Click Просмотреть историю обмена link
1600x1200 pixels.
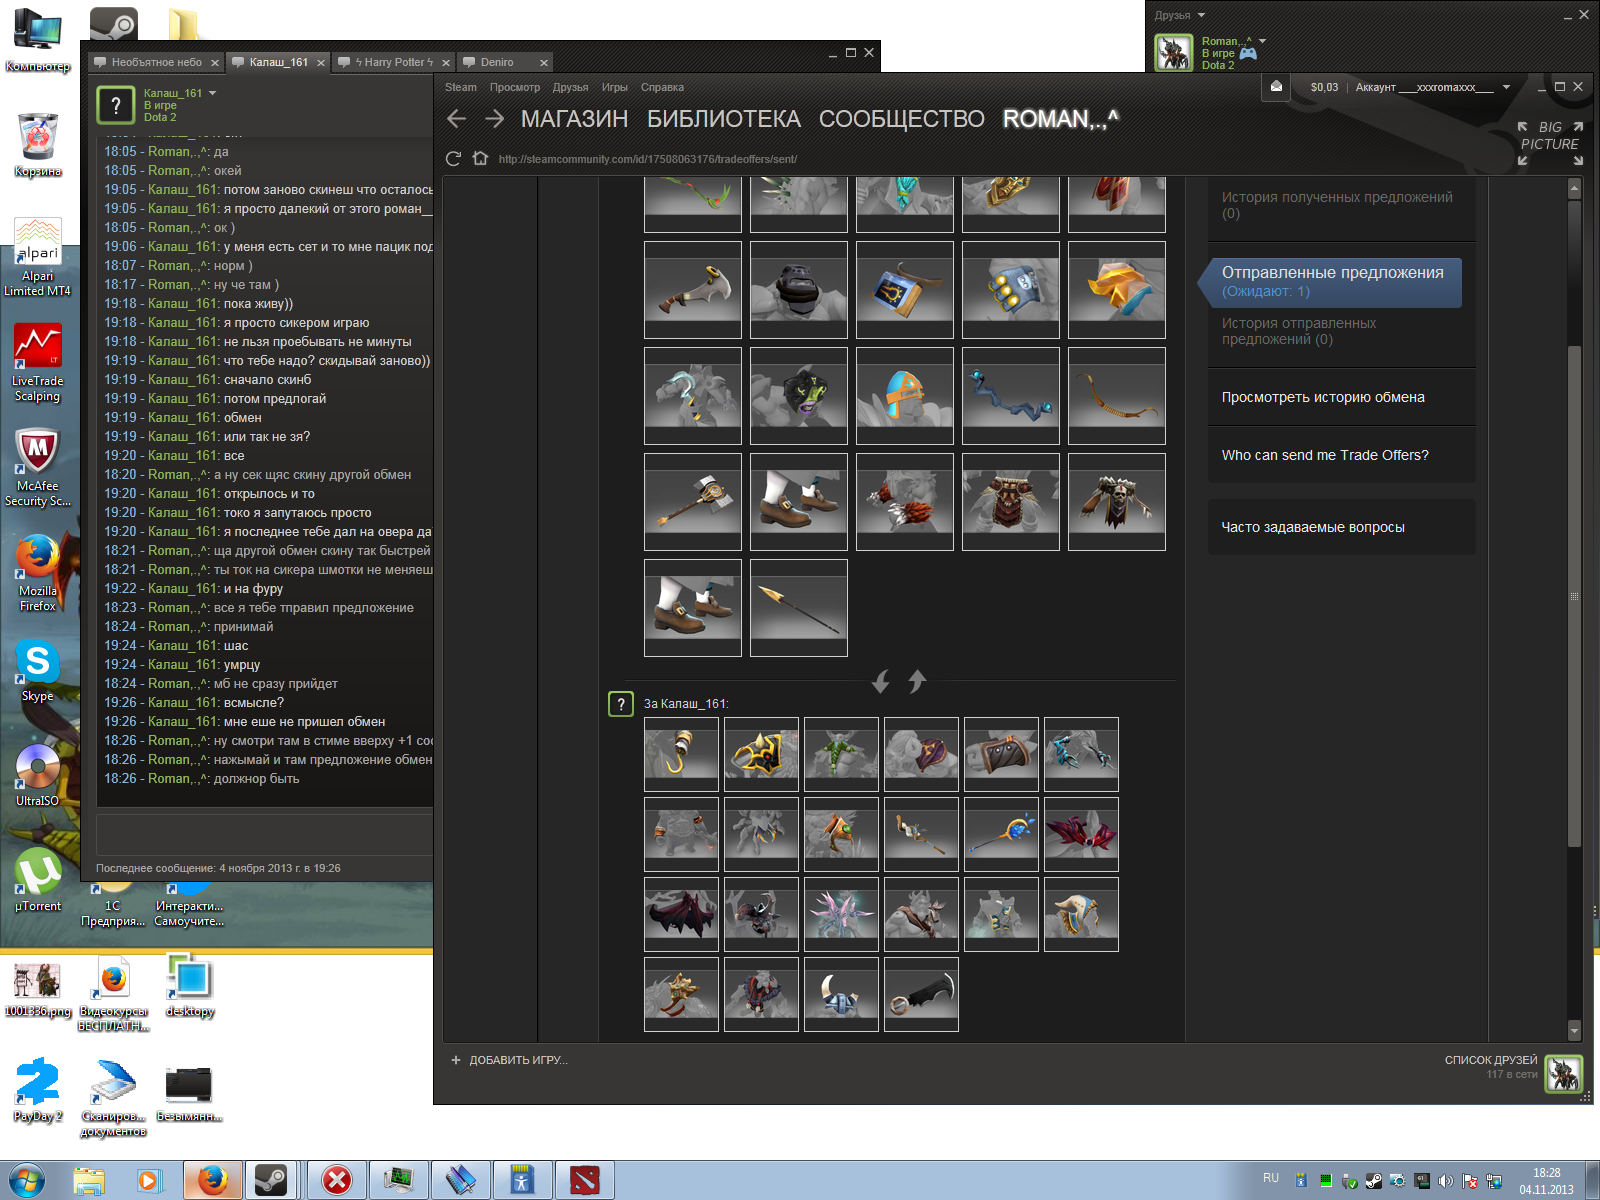1322,397
